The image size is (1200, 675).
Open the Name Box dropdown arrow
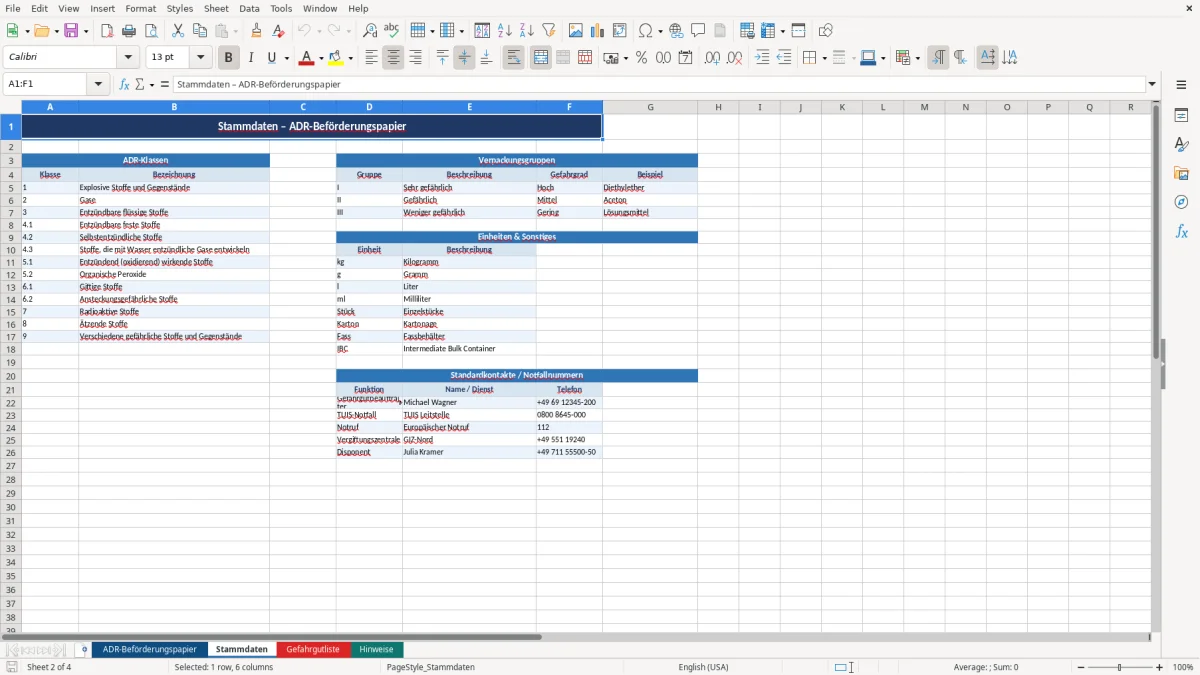point(98,84)
